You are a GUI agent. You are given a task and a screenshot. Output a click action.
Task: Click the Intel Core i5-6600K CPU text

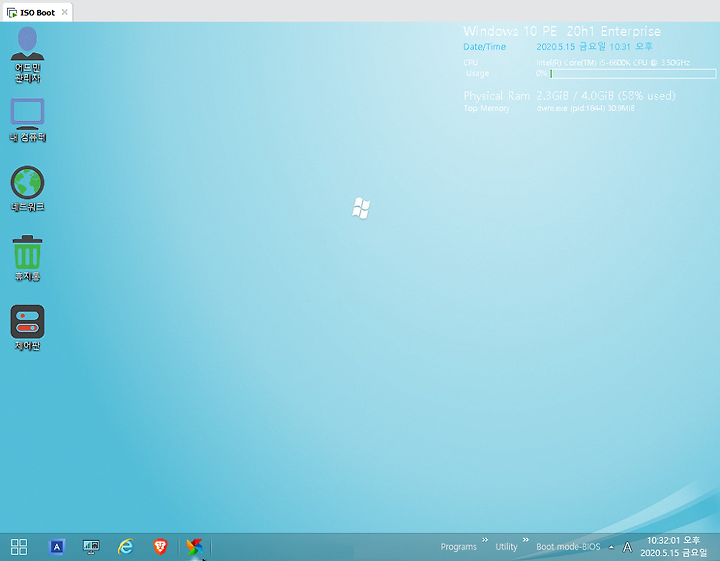(x=613, y=62)
